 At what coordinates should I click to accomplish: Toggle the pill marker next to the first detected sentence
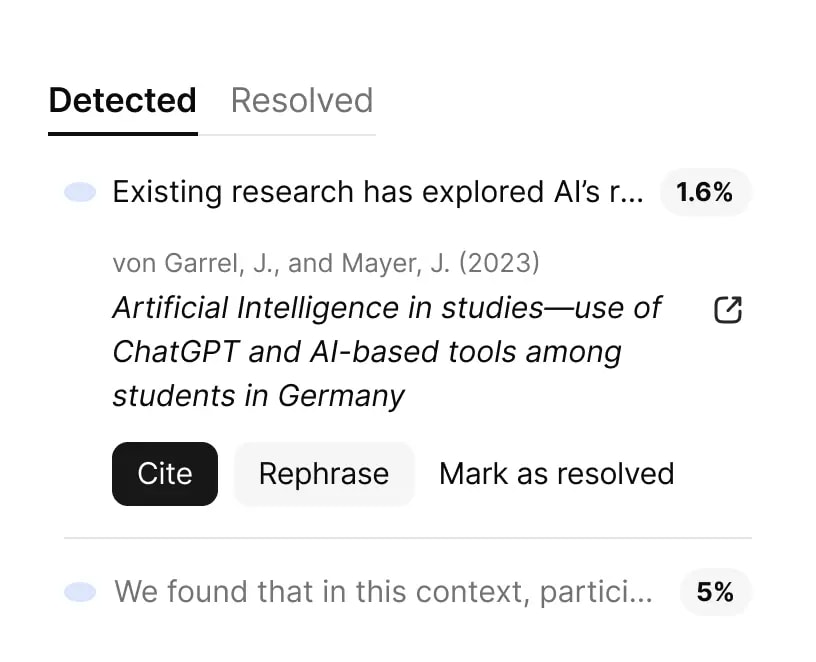[79, 191]
